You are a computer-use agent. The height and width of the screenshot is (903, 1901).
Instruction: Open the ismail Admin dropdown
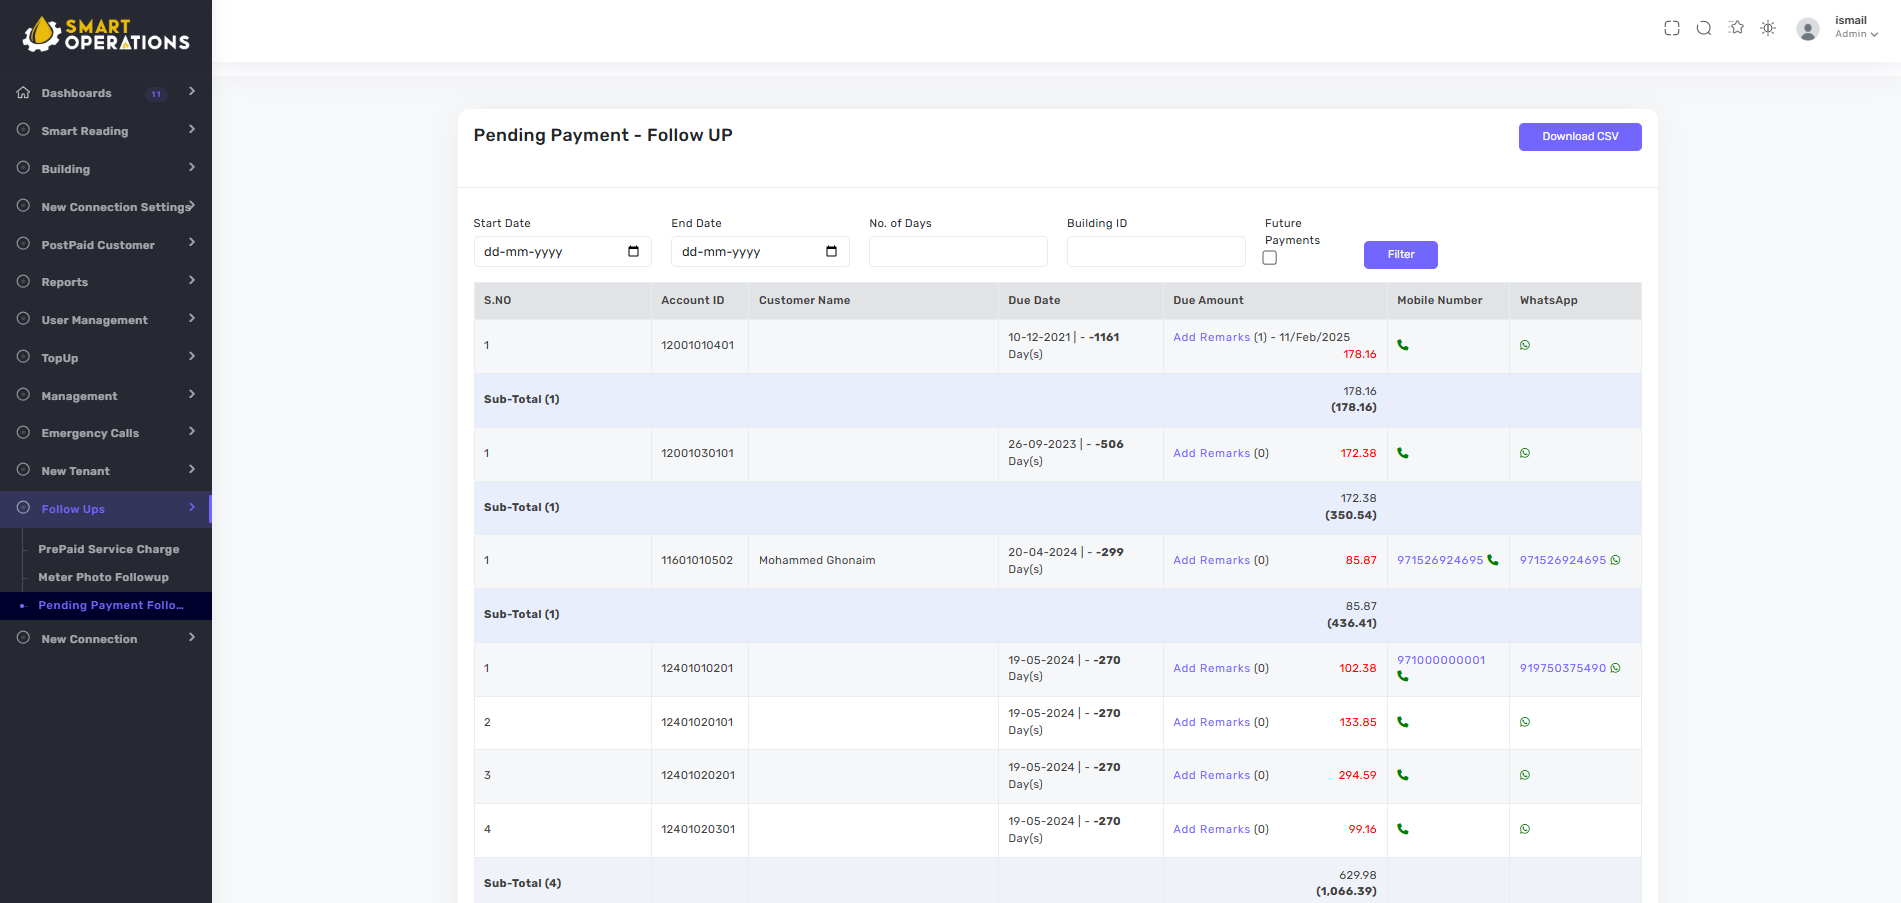point(1856,27)
